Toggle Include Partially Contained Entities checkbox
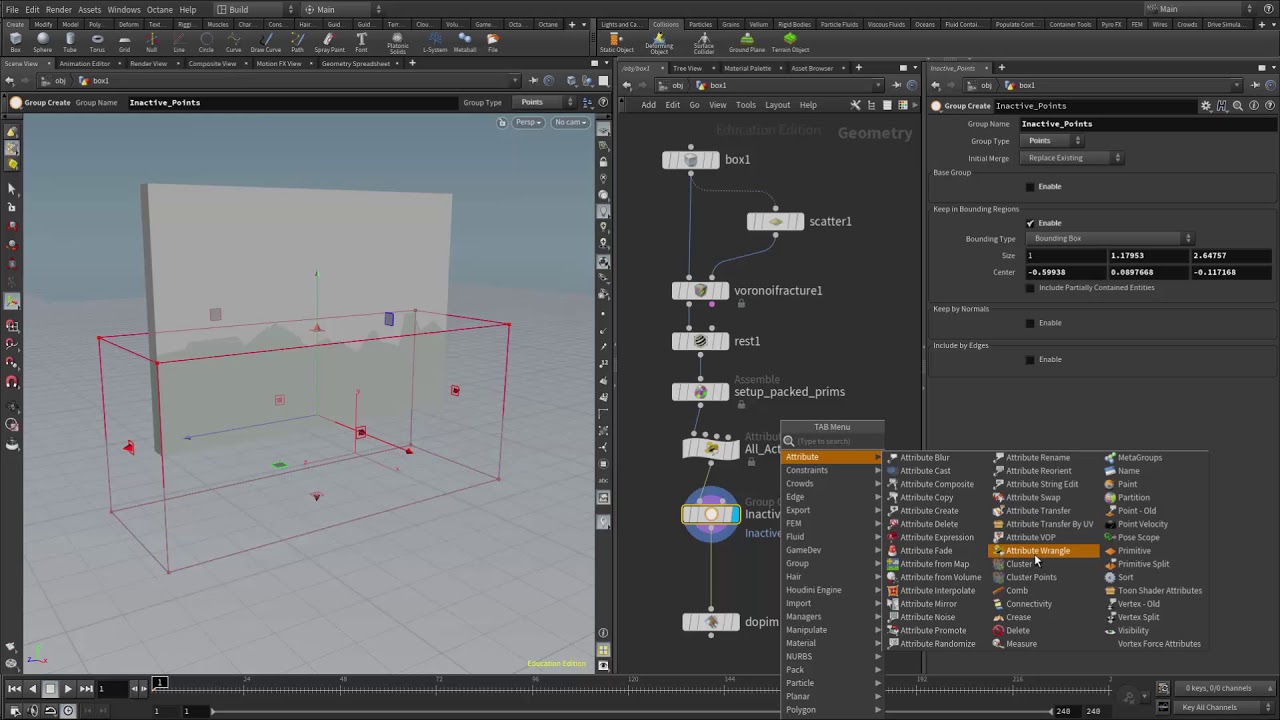The image size is (1280, 720). (1030, 288)
